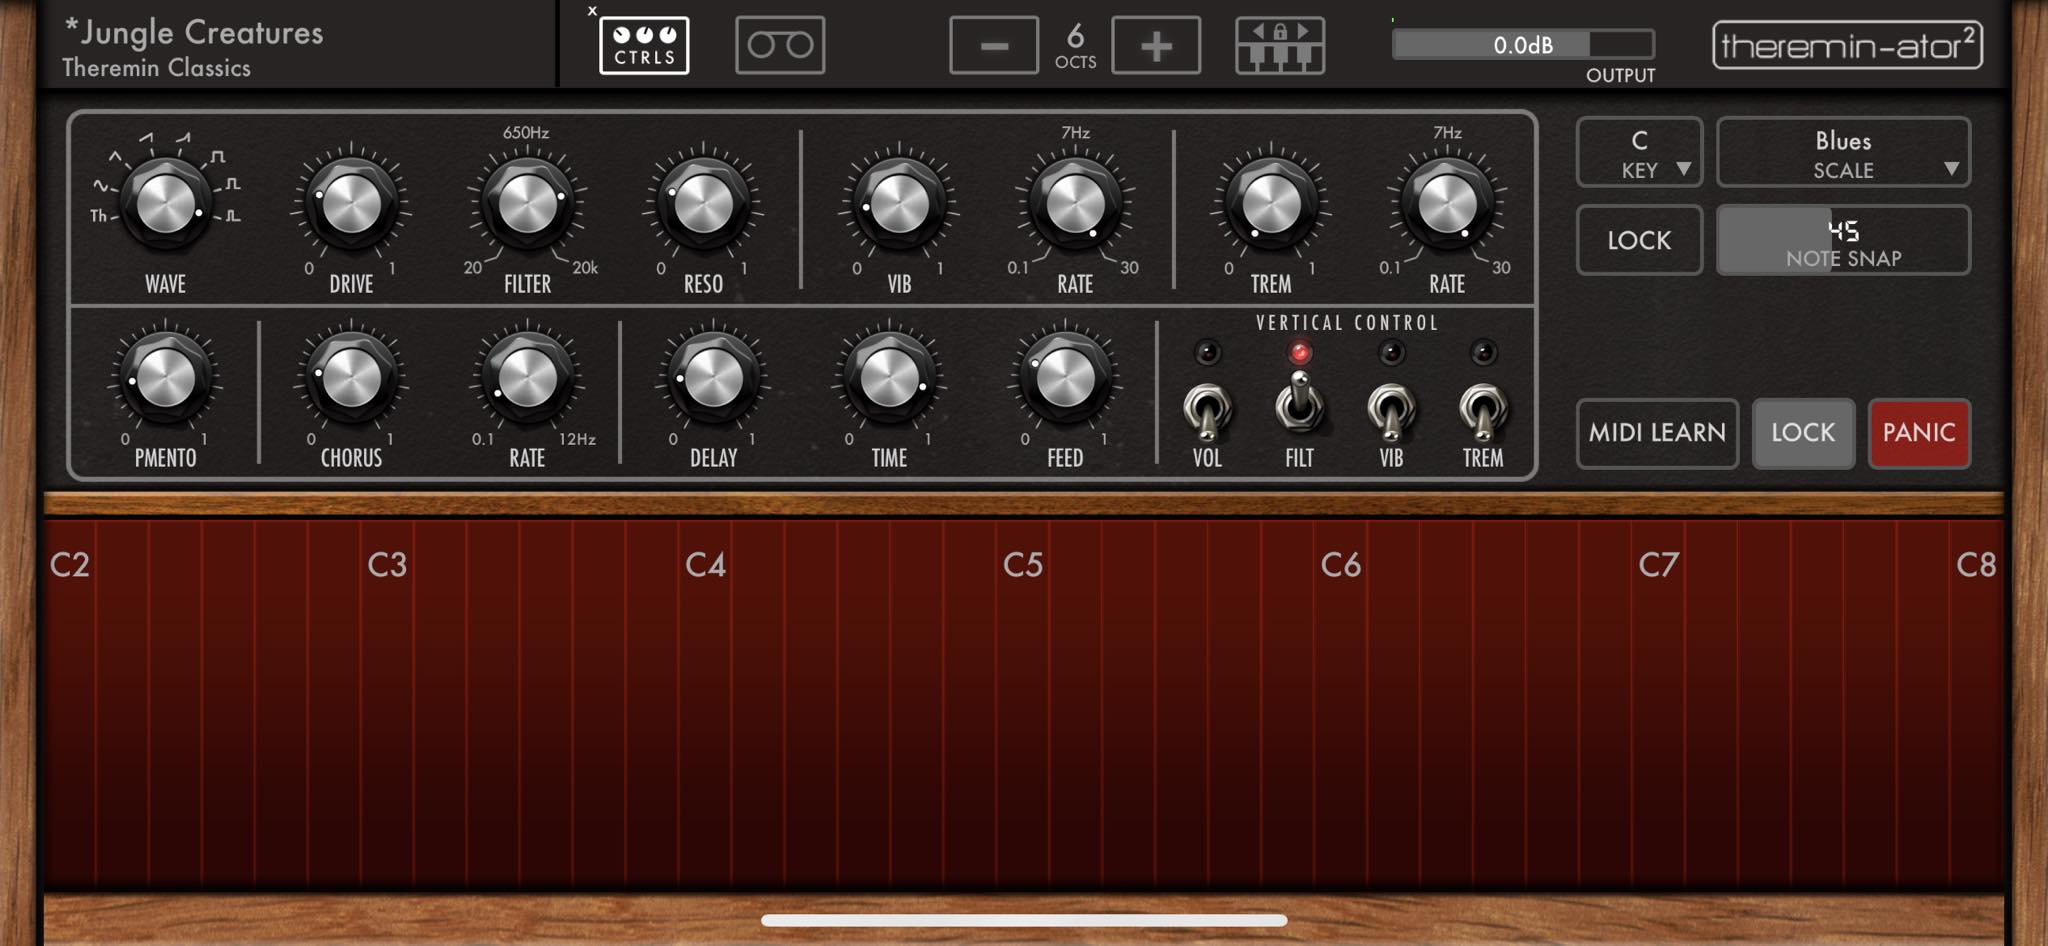Viewport: 2048px width, 946px height.
Task: Click the LED above the VIB switch
Action: [x=1391, y=352]
